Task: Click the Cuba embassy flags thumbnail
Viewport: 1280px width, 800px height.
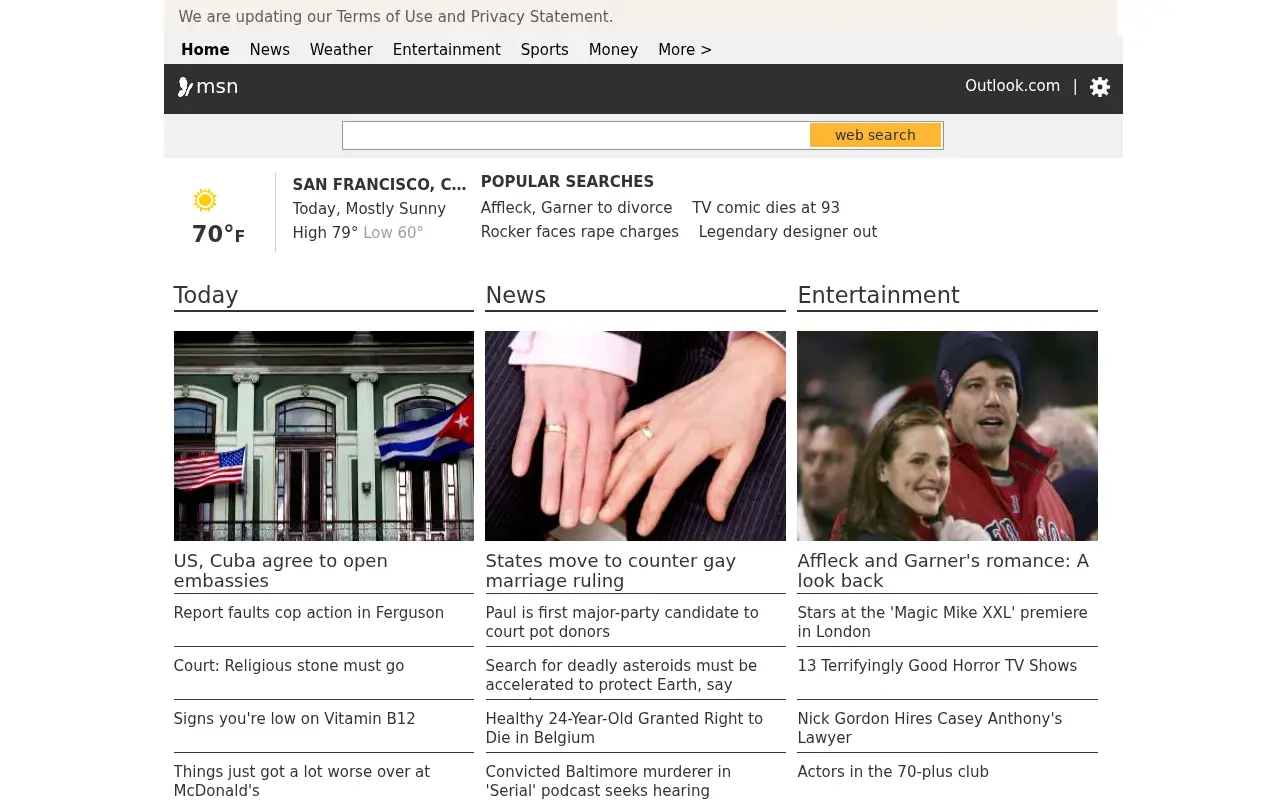Action: point(324,436)
